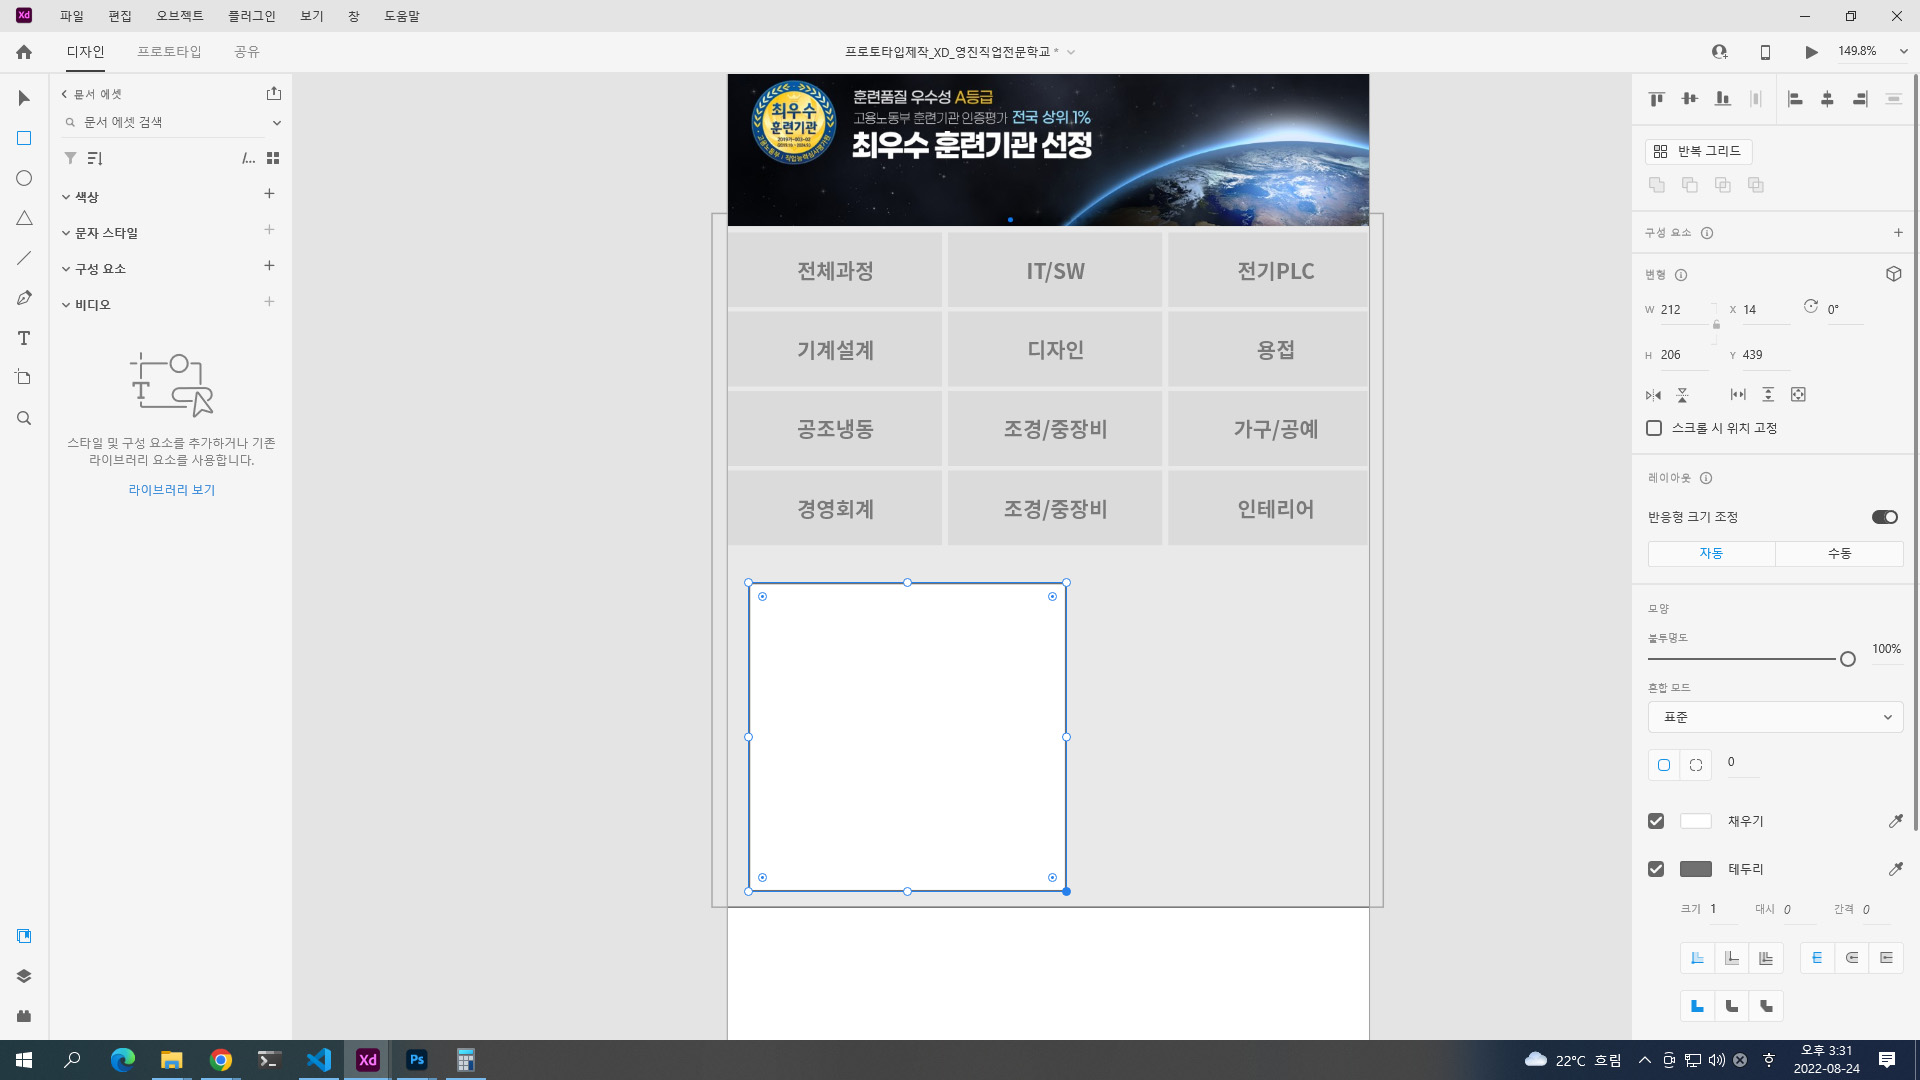Open the Layers panel icon
The width and height of the screenshot is (1920, 1080).
[x=24, y=976]
